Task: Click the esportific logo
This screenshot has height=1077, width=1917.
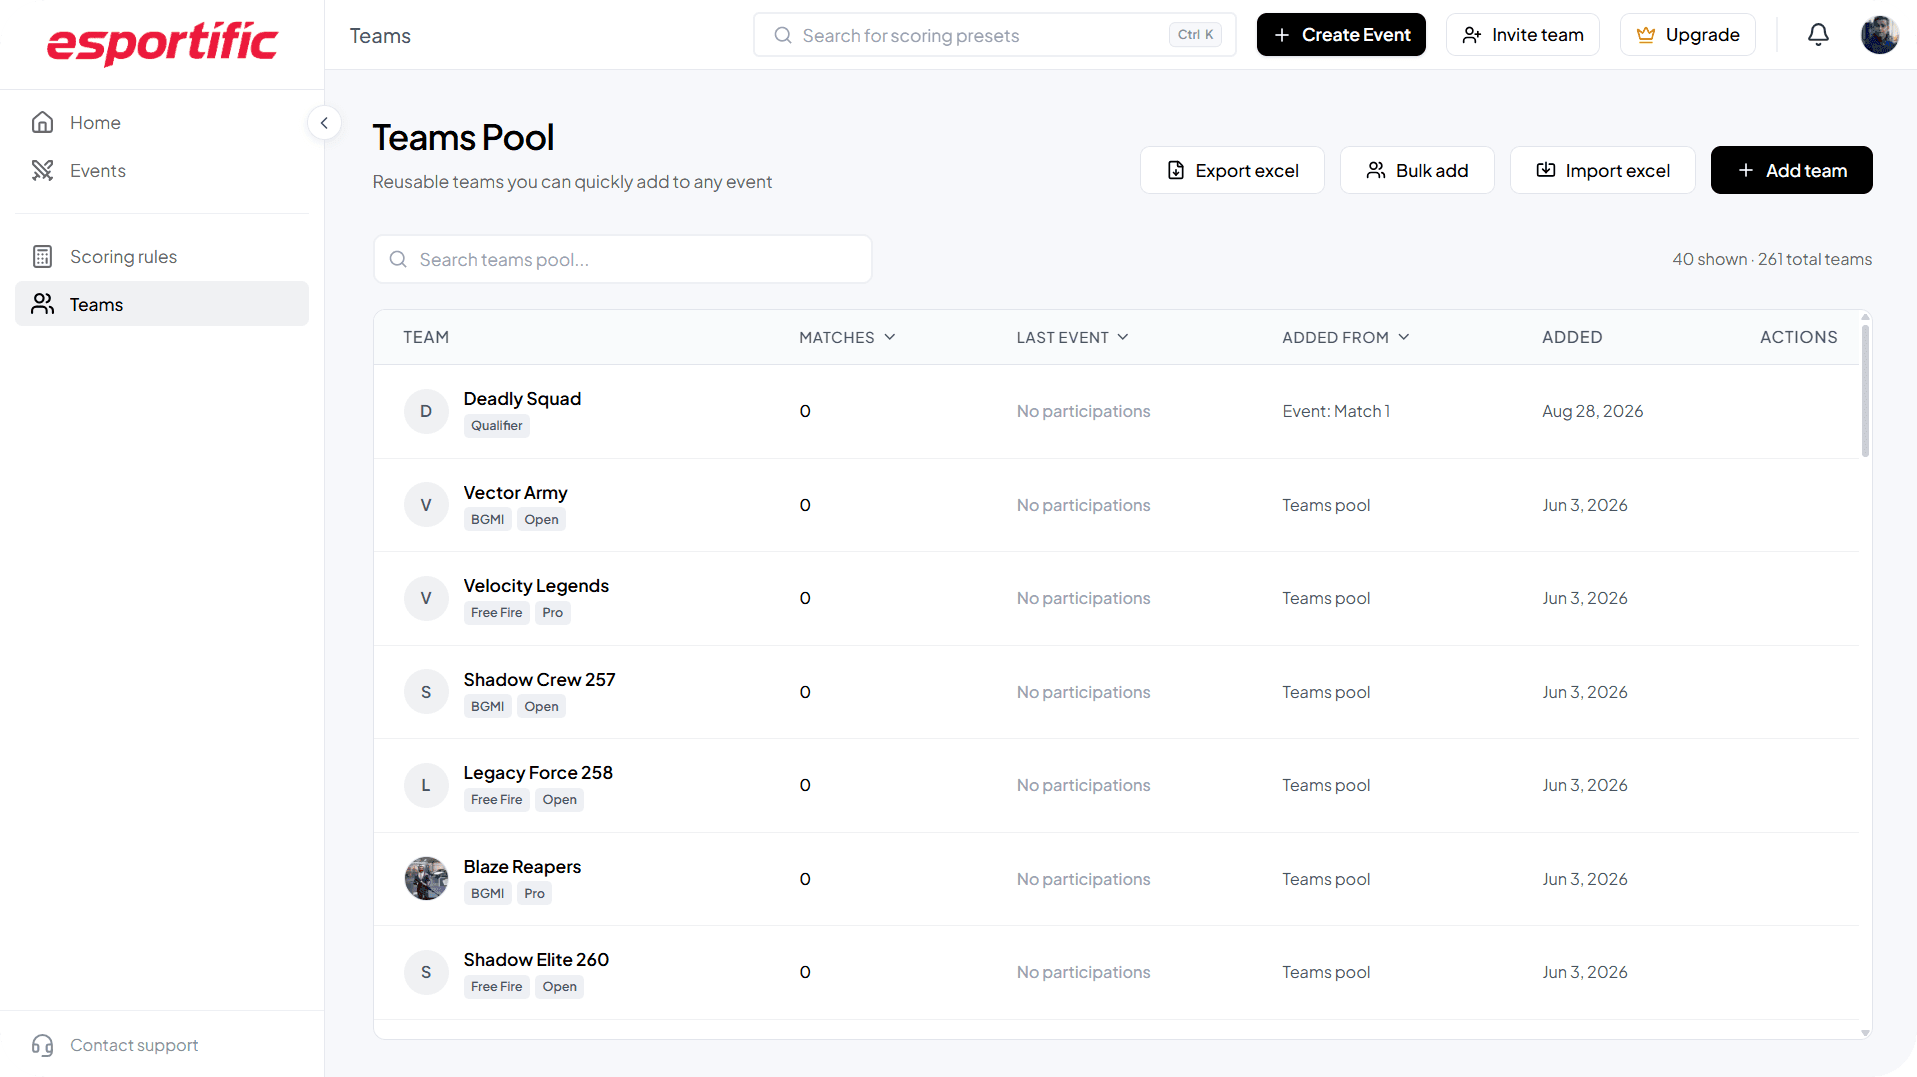Action: [162, 43]
